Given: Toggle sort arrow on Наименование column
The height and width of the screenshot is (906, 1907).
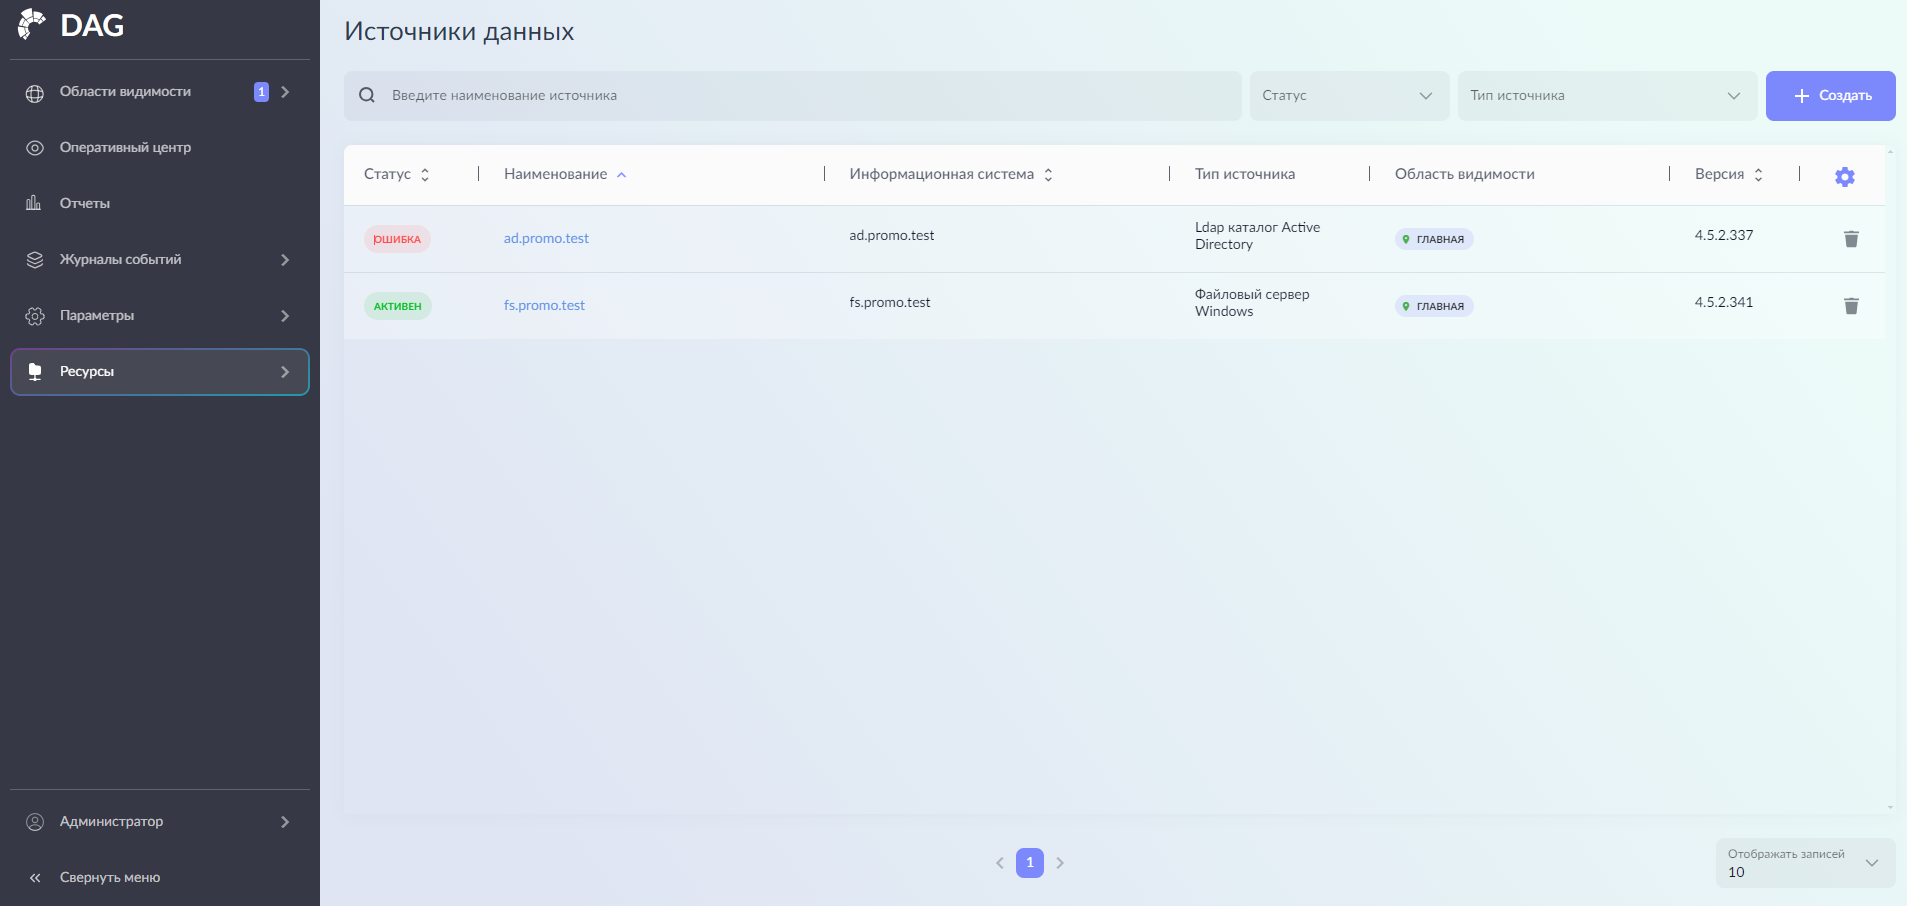Looking at the screenshot, I should pos(621,175).
